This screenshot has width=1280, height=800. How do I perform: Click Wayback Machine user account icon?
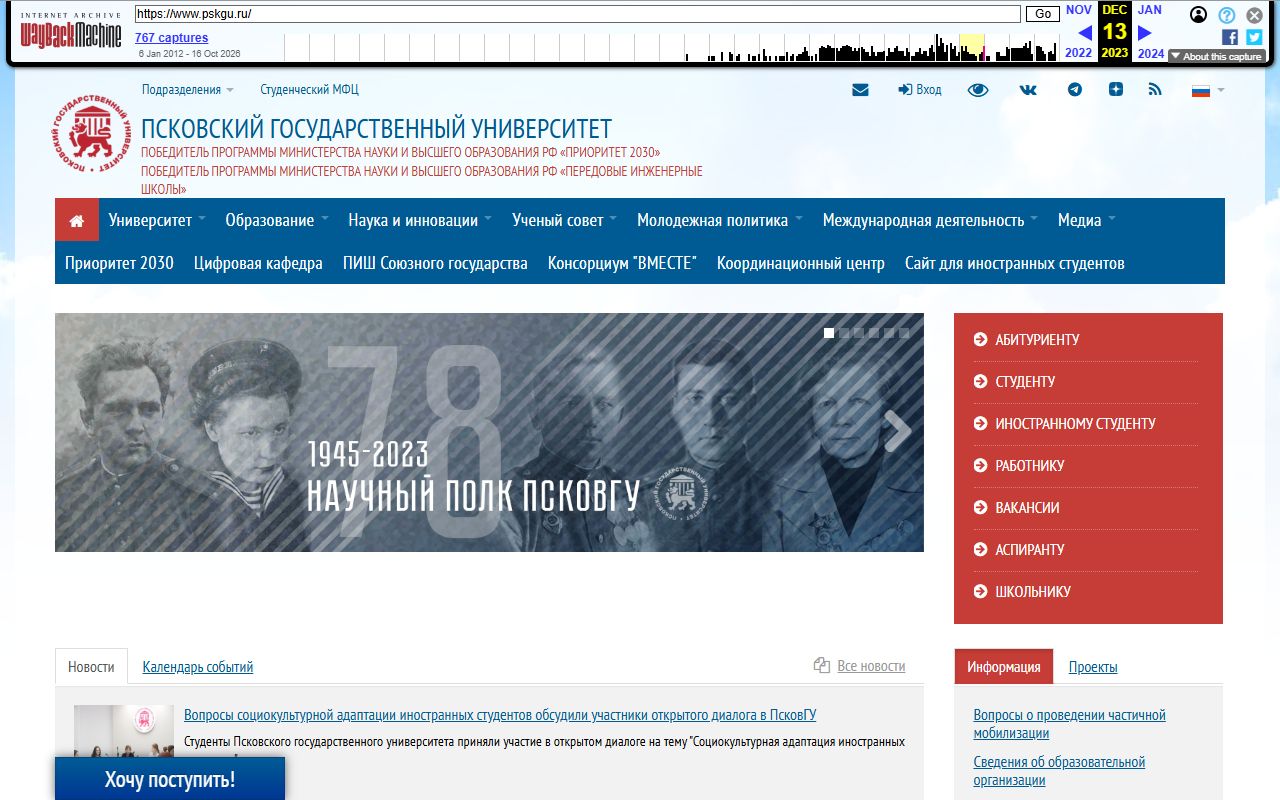click(1199, 15)
